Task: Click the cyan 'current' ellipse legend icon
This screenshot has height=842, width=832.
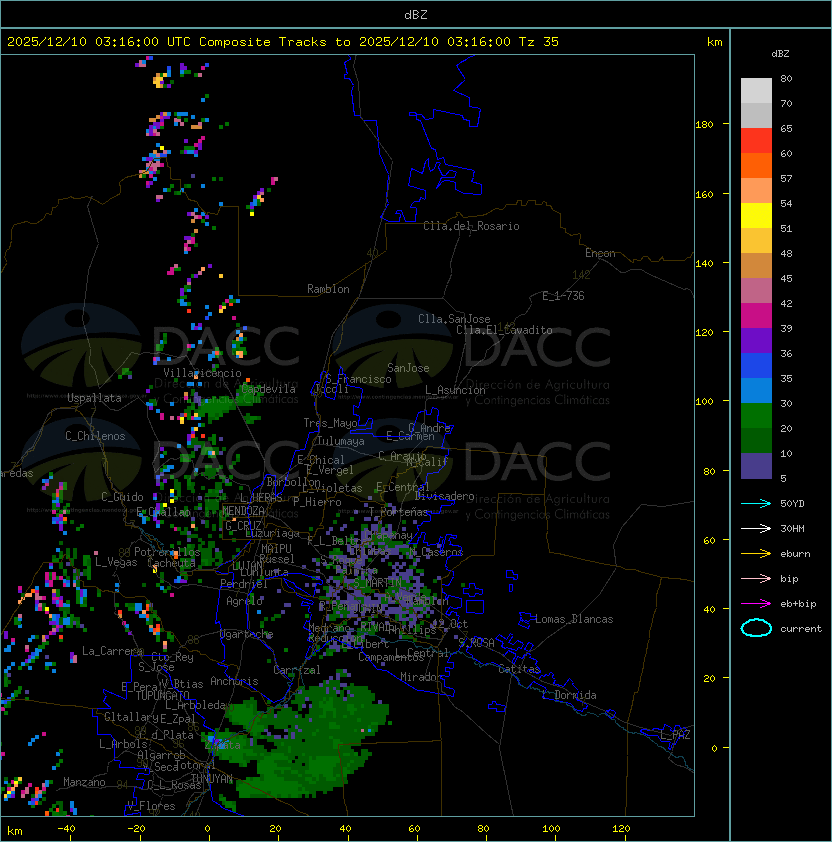Action: [x=756, y=628]
